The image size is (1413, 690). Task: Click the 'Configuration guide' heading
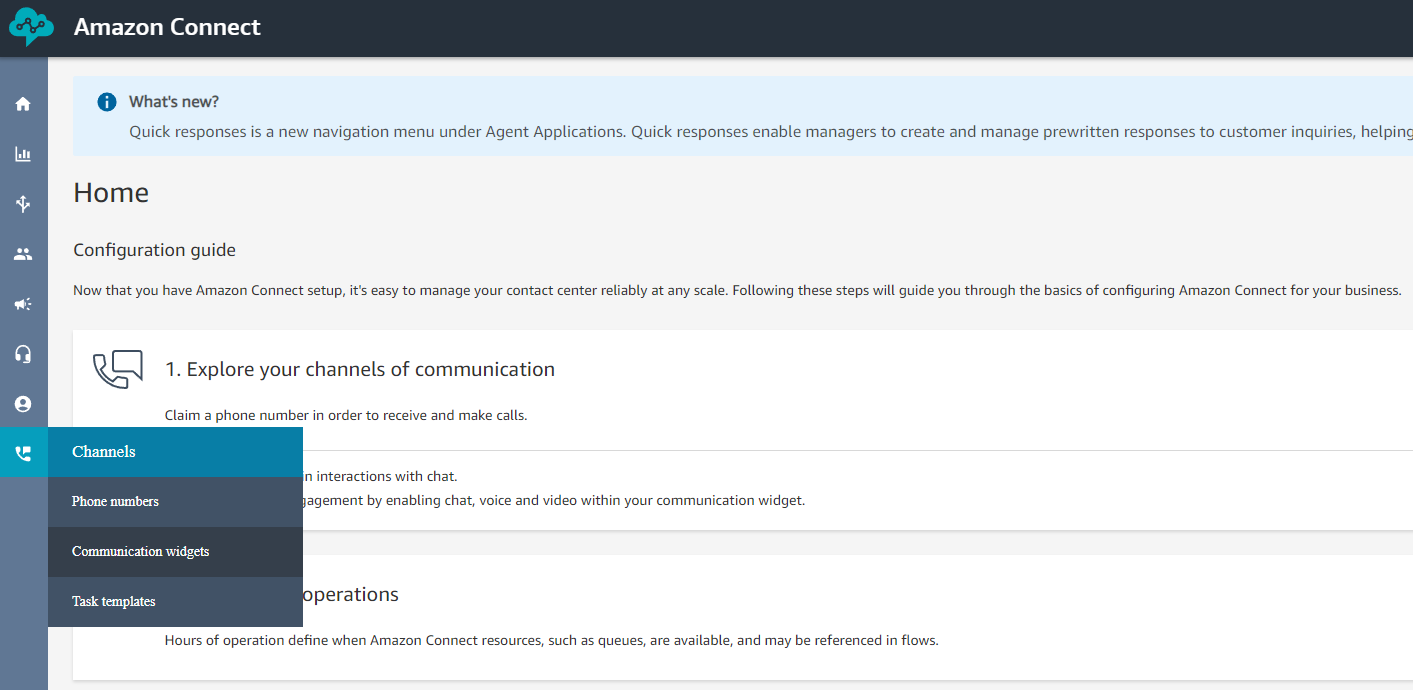[x=155, y=250]
